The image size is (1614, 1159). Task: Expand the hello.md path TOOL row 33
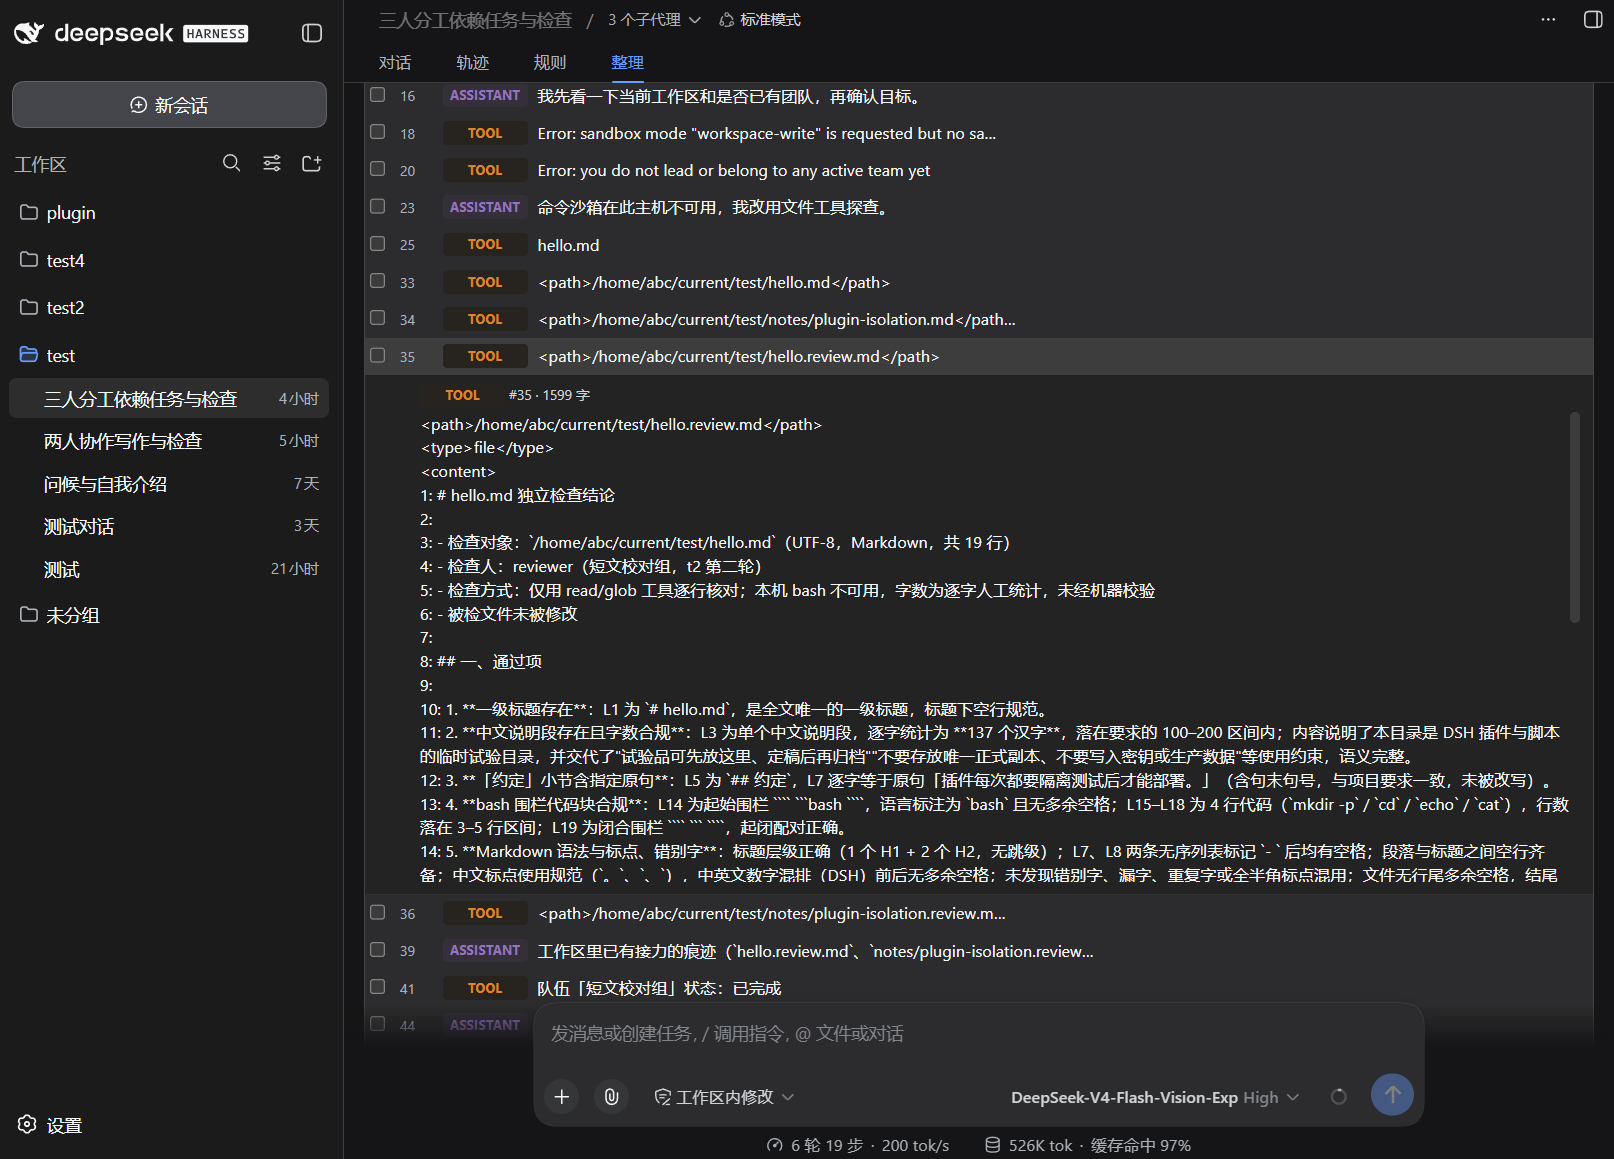(x=979, y=282)
